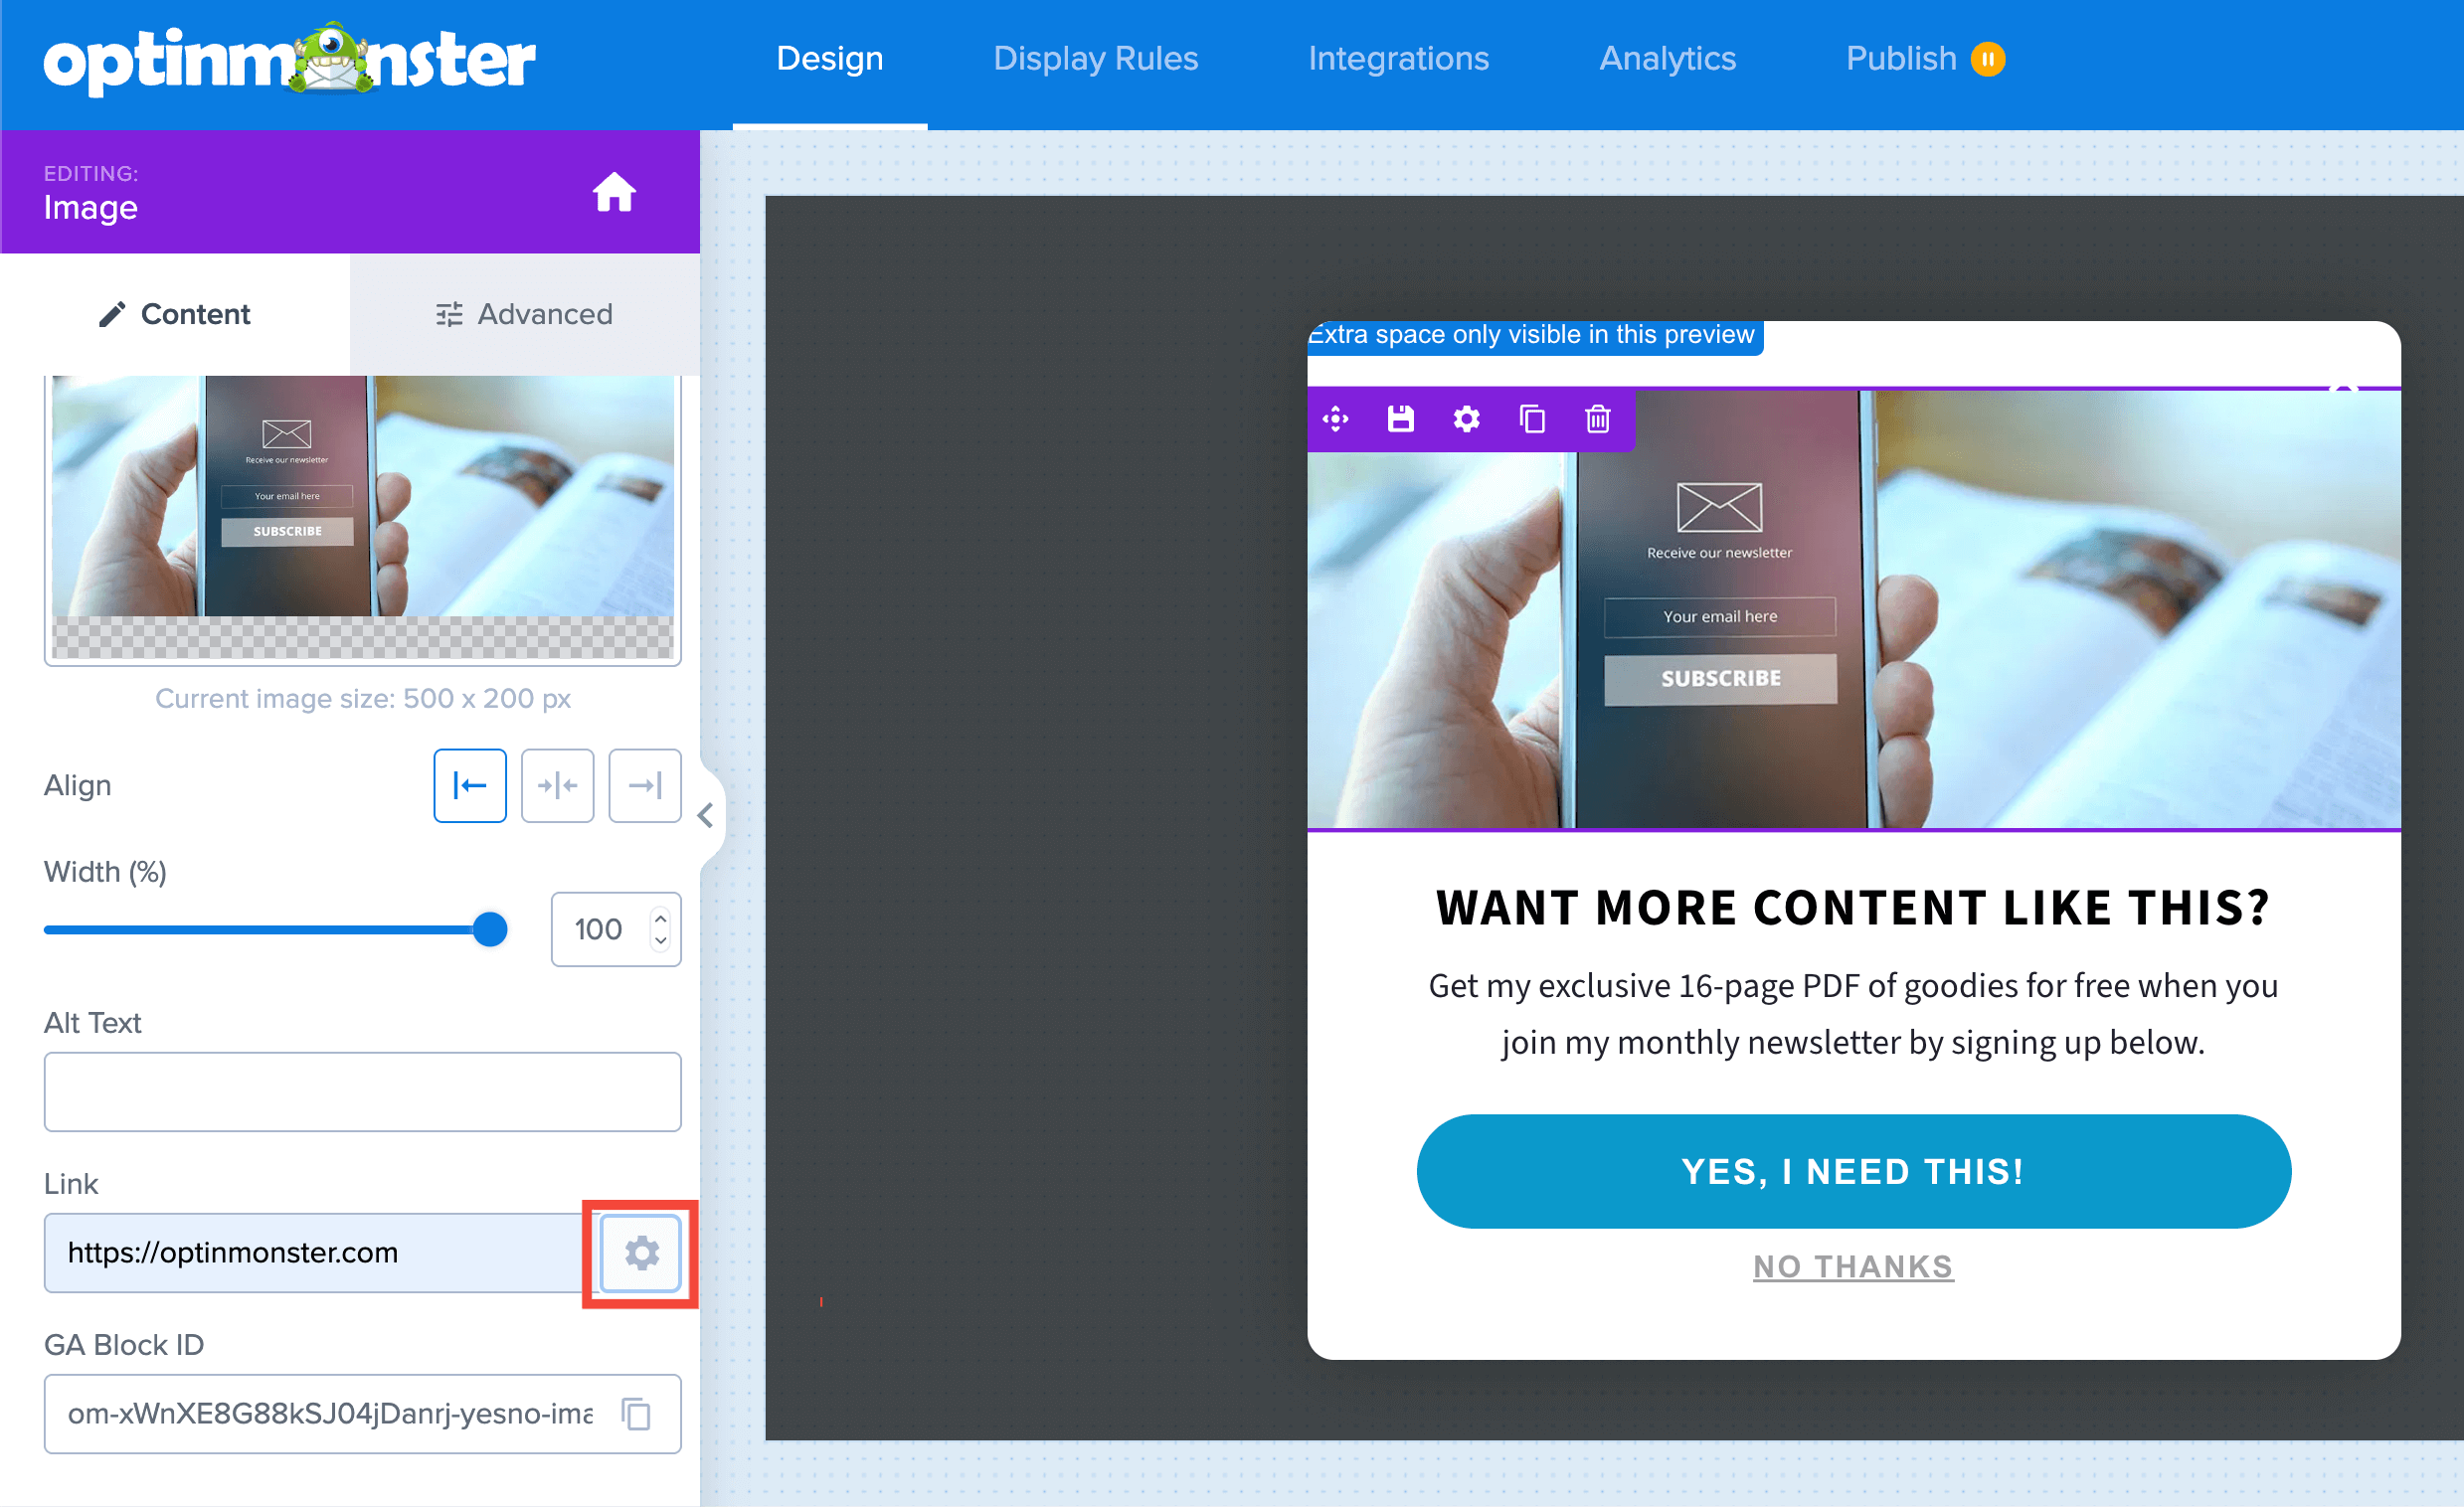Click the move handle icon on the image block
The height and width of the screenshot is (1507, 2464).
pyautogui.click(x=1336, y=419)
